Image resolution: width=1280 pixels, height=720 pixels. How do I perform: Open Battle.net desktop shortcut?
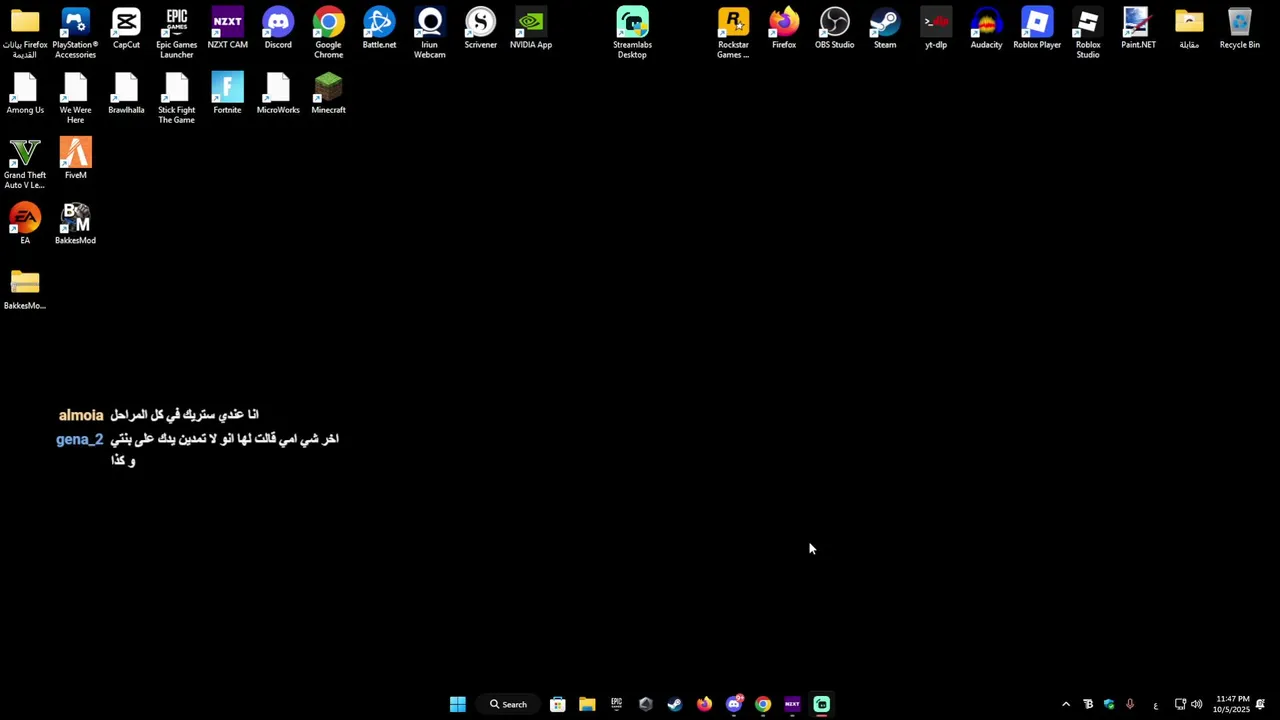coord(379,28)
